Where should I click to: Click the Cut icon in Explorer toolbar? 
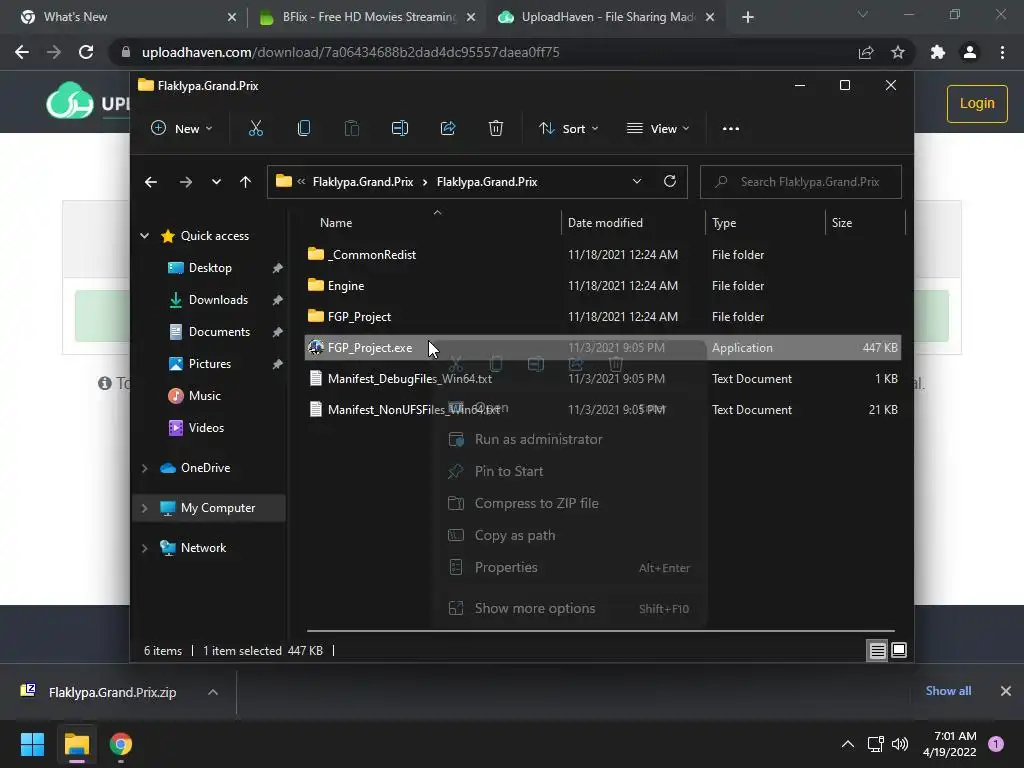[x=255, y=129]
